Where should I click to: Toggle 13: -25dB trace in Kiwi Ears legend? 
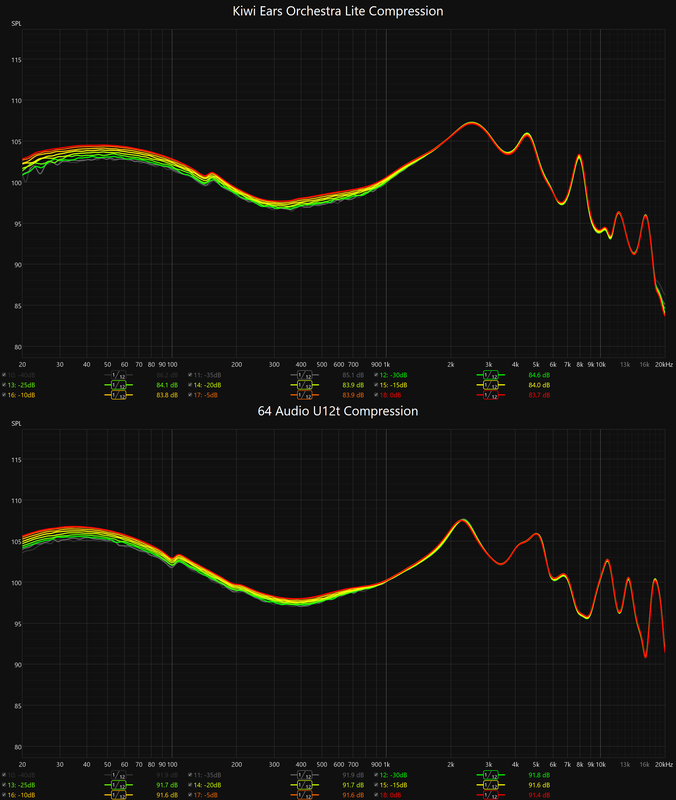(4, 385)
